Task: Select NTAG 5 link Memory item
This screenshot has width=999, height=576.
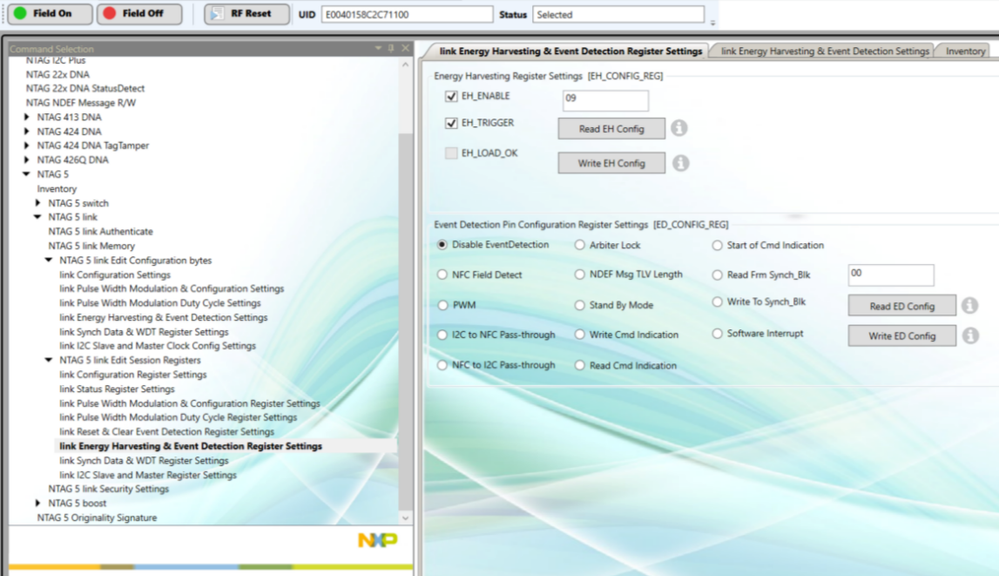Action: (x=92, y=246)
